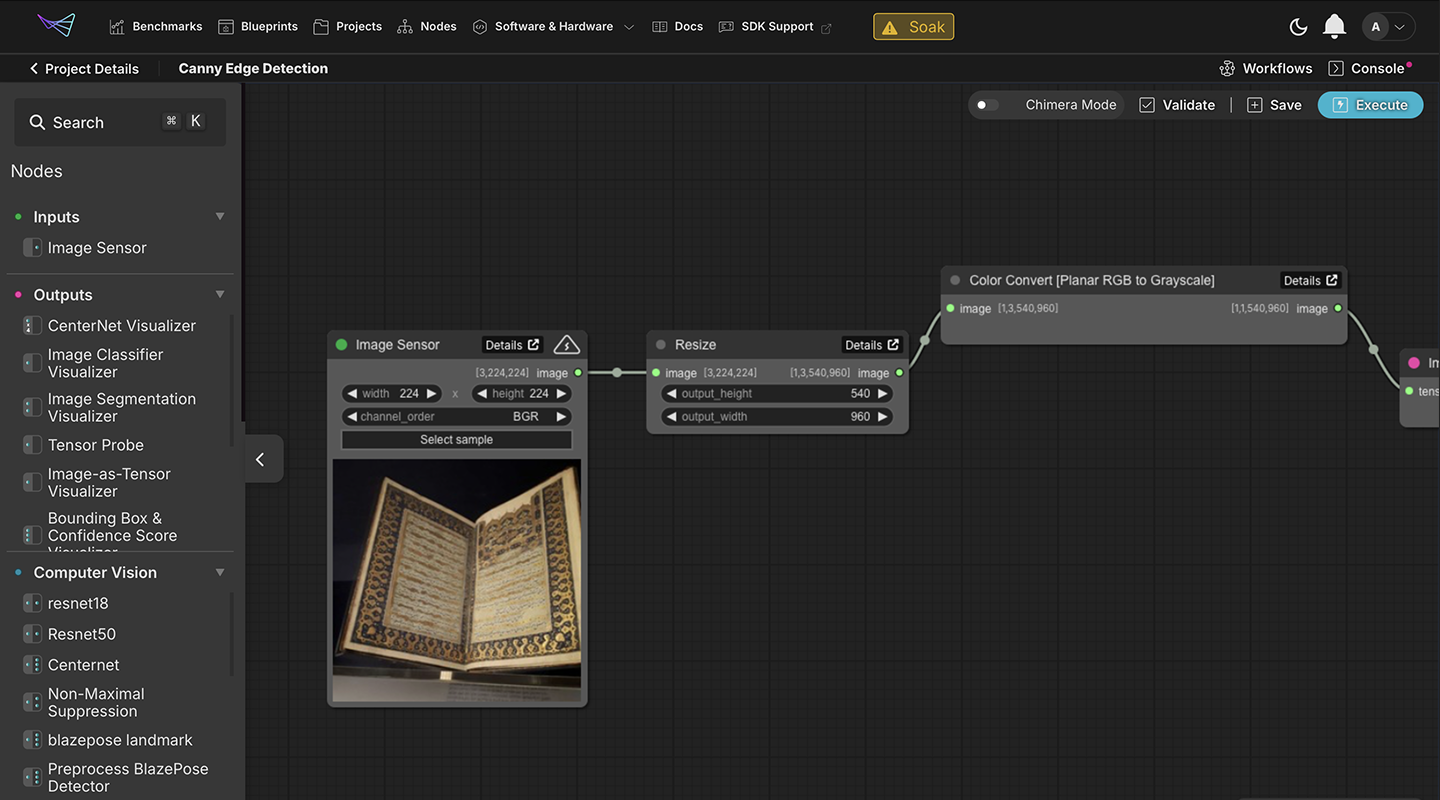Open the user account menu A

1388,27
